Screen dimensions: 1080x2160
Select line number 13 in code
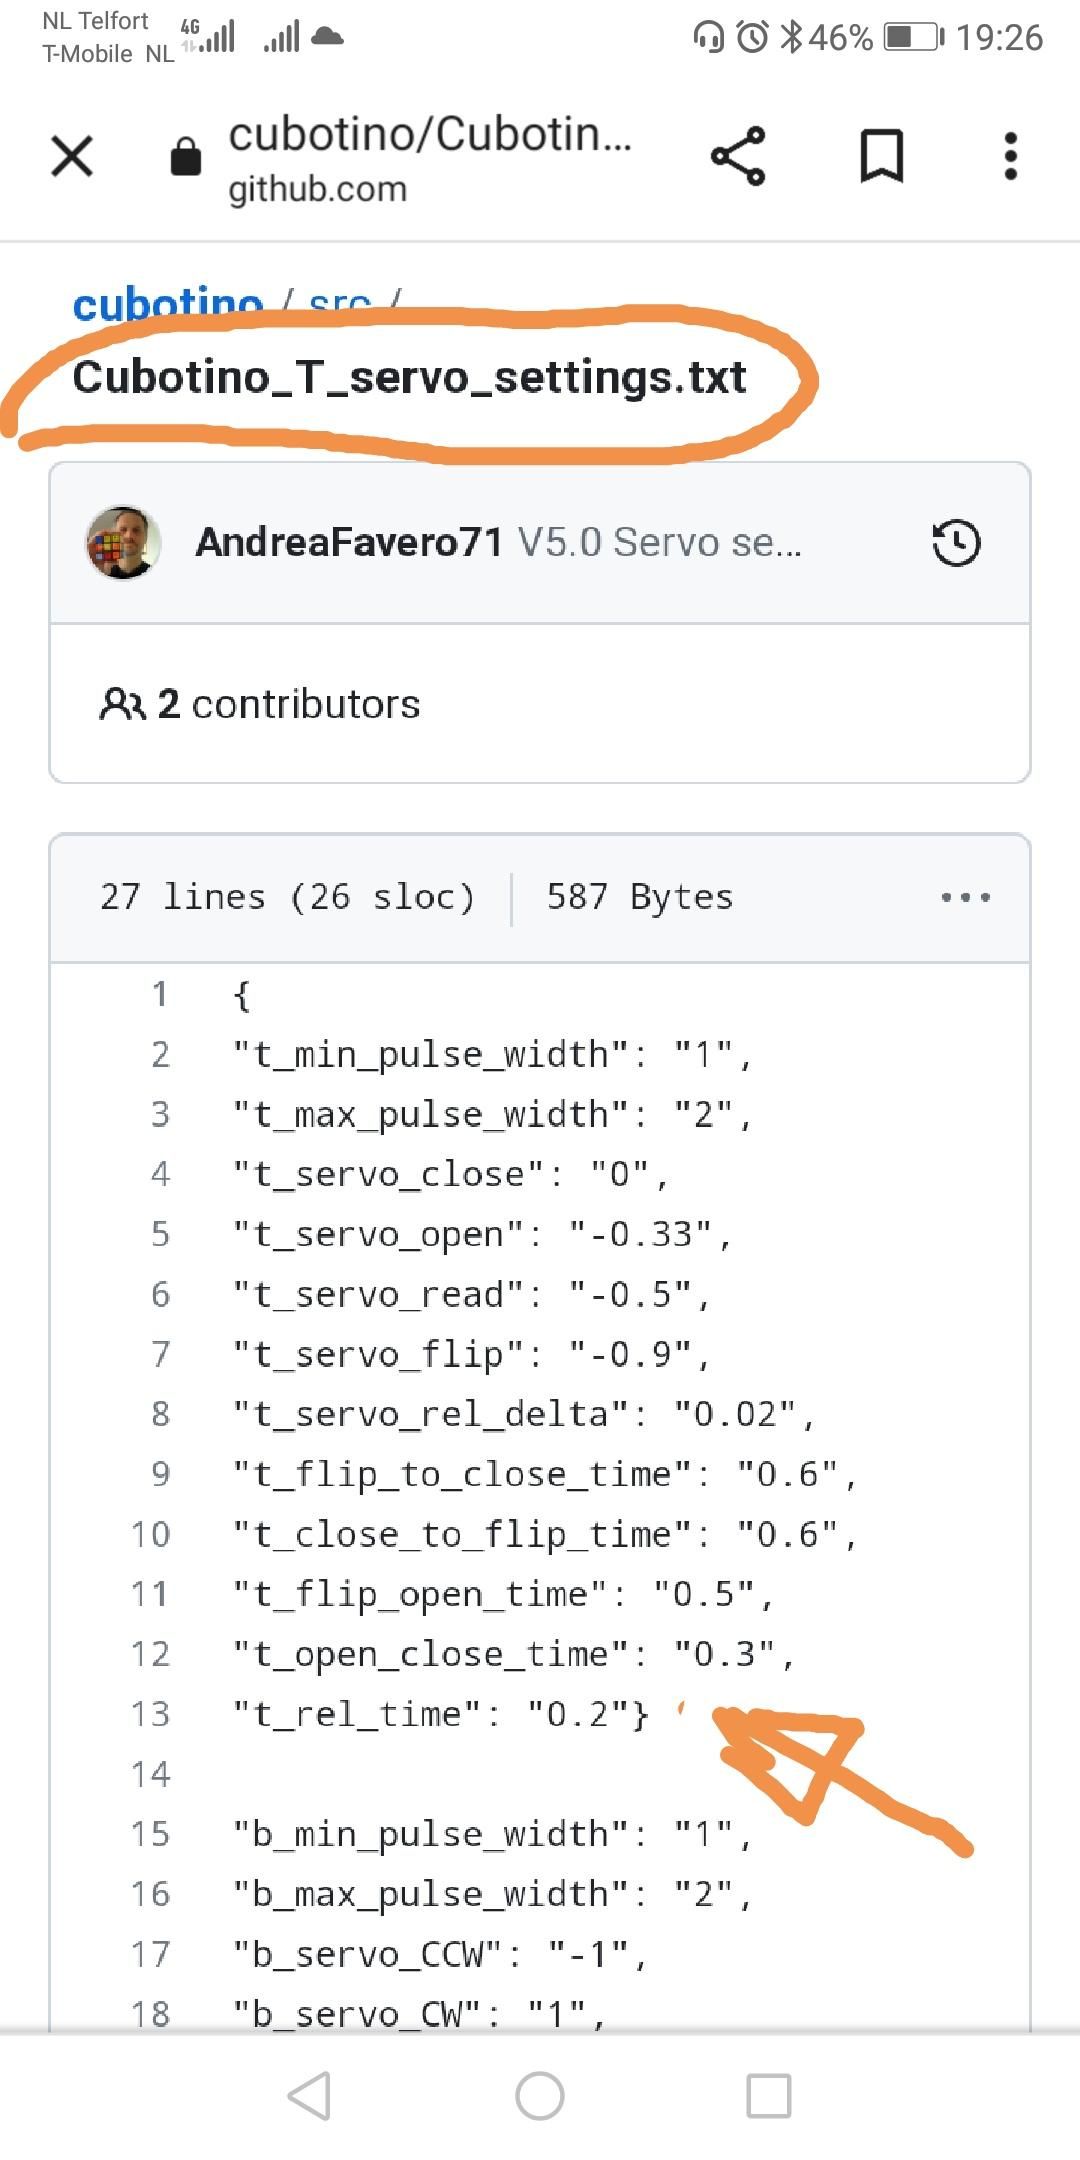tap(151, 1714)
